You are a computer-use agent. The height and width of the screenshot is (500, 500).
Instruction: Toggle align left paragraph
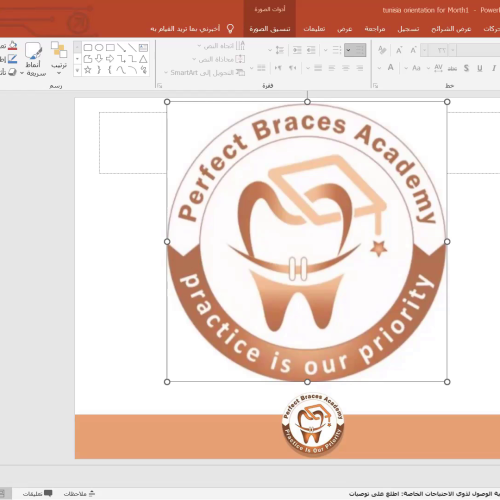click(x=332, y=68)
